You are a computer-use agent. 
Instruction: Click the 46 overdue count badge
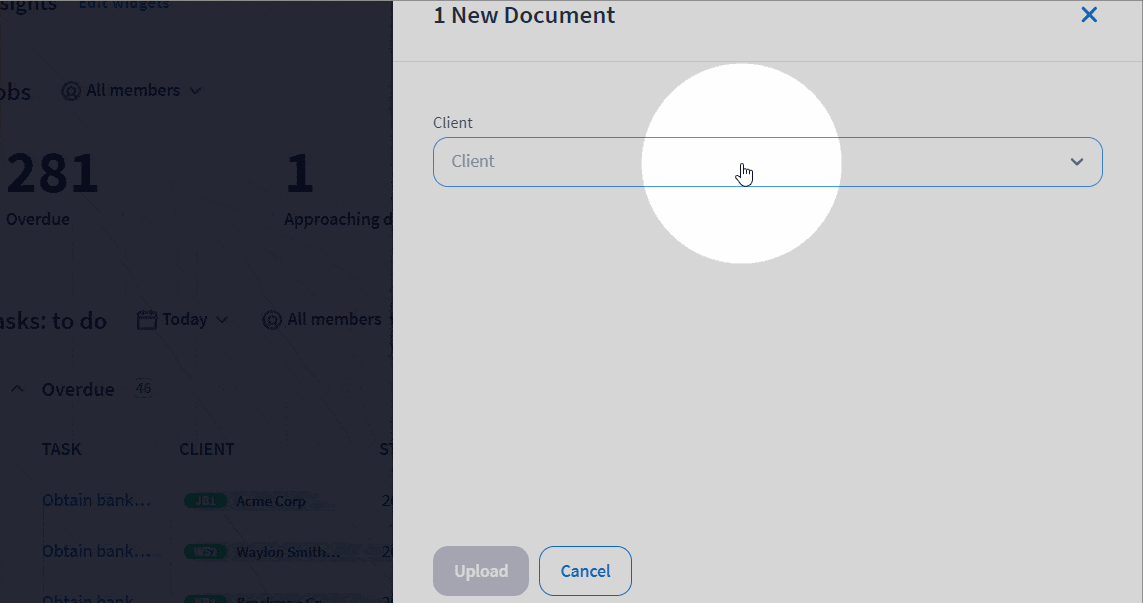pyautogui.click(x=143, y=389)
